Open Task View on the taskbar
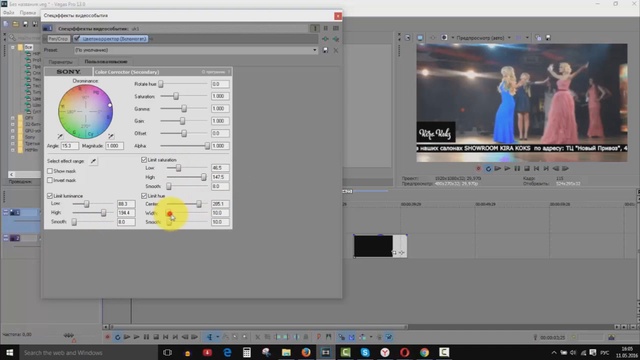Viewport: 640px width, 360px height. 167,352
